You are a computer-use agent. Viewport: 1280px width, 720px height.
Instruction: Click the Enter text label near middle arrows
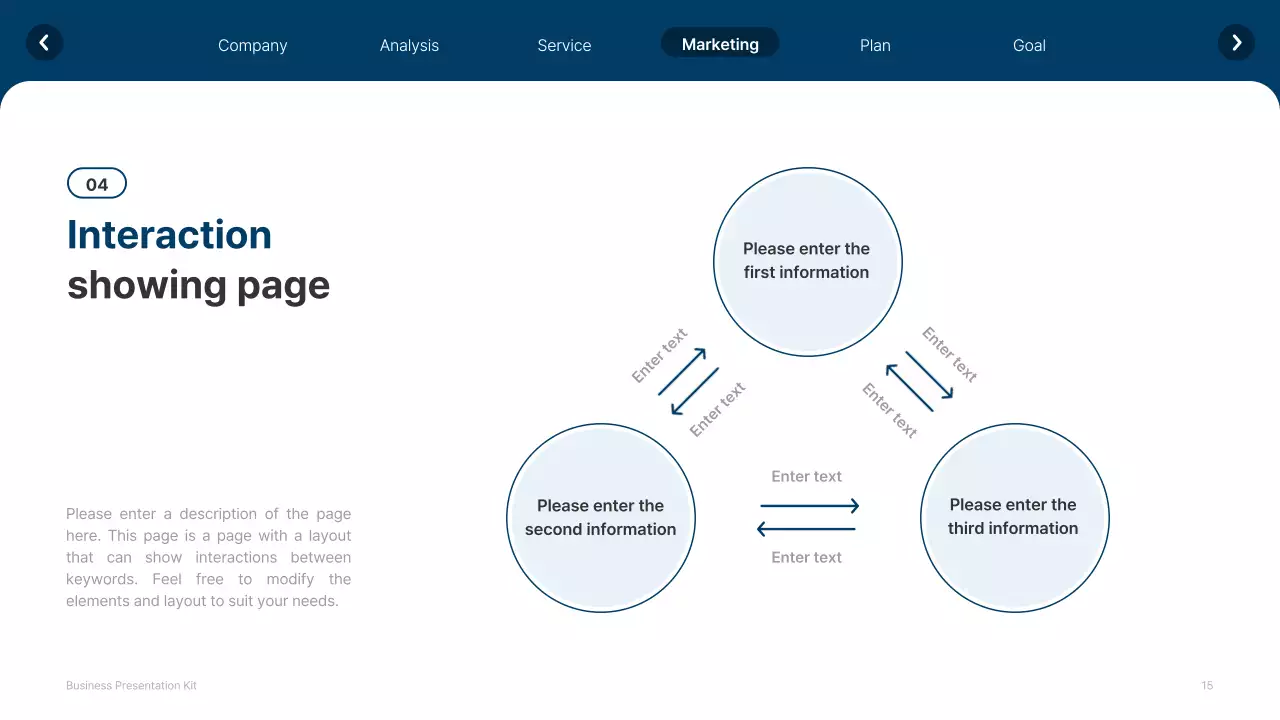(806, 476)
